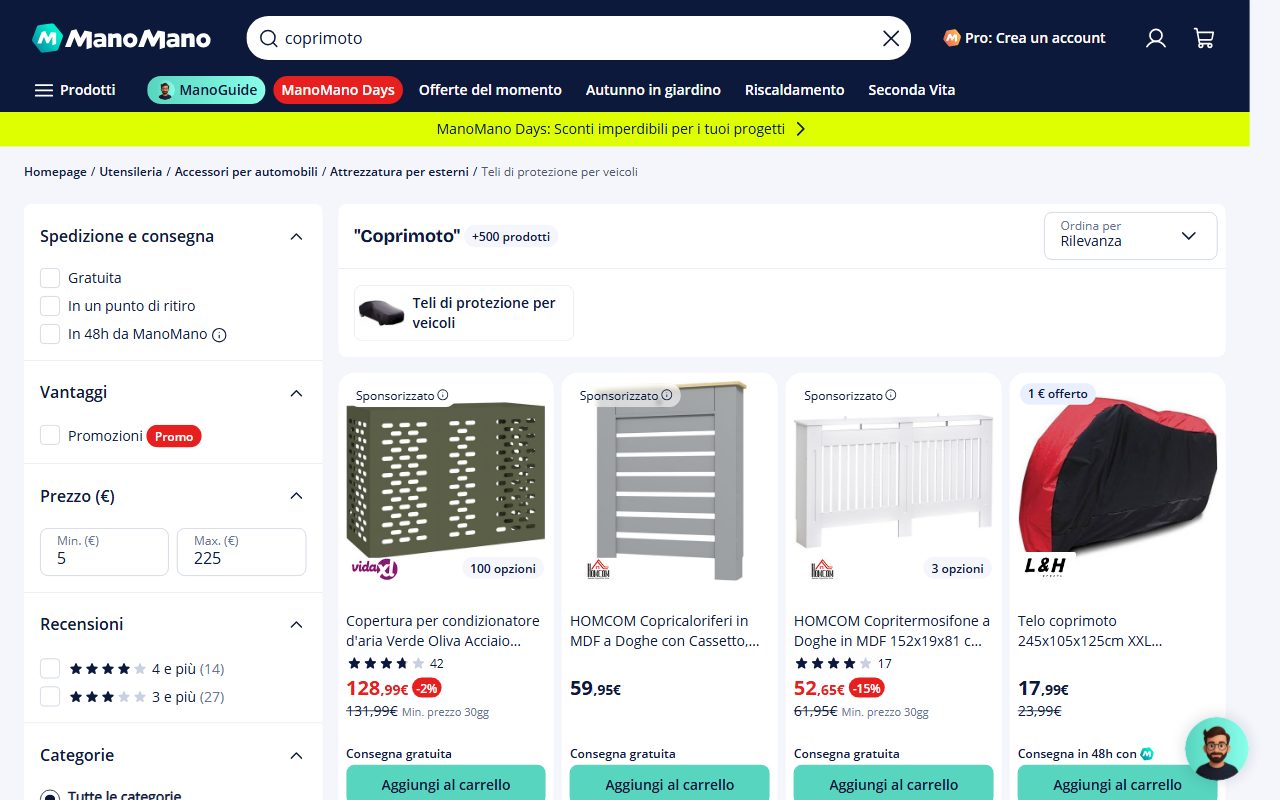
Task: Open the 'Copertura per condizionatore d'aria' title
Action: (x=443, y=631)
